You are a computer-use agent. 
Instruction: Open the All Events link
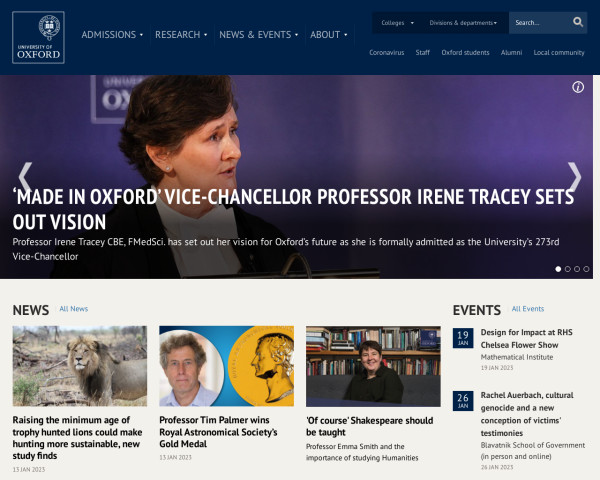tap(528, 309)
